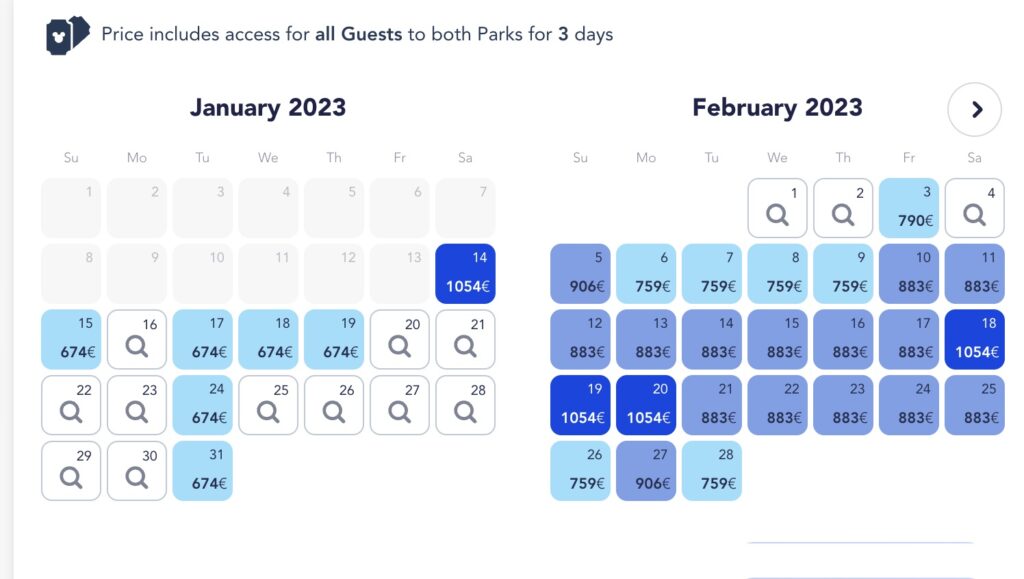Select February 27 at 906€

[646, 471]
